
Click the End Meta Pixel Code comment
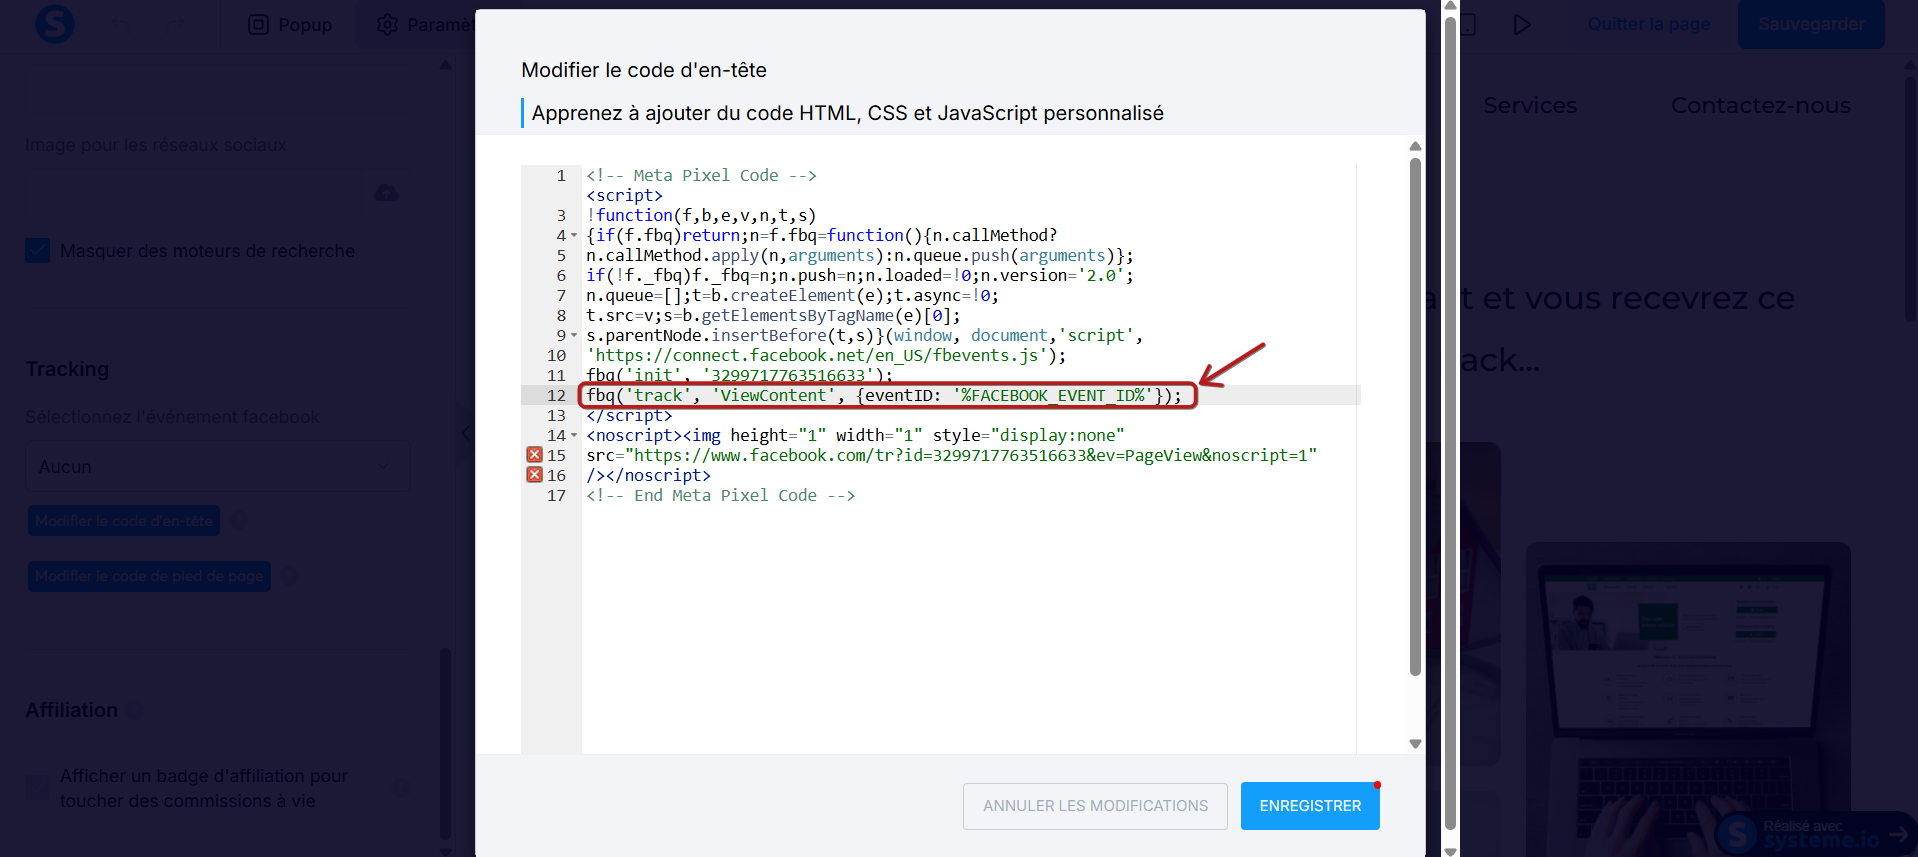(x=720, y=496)
